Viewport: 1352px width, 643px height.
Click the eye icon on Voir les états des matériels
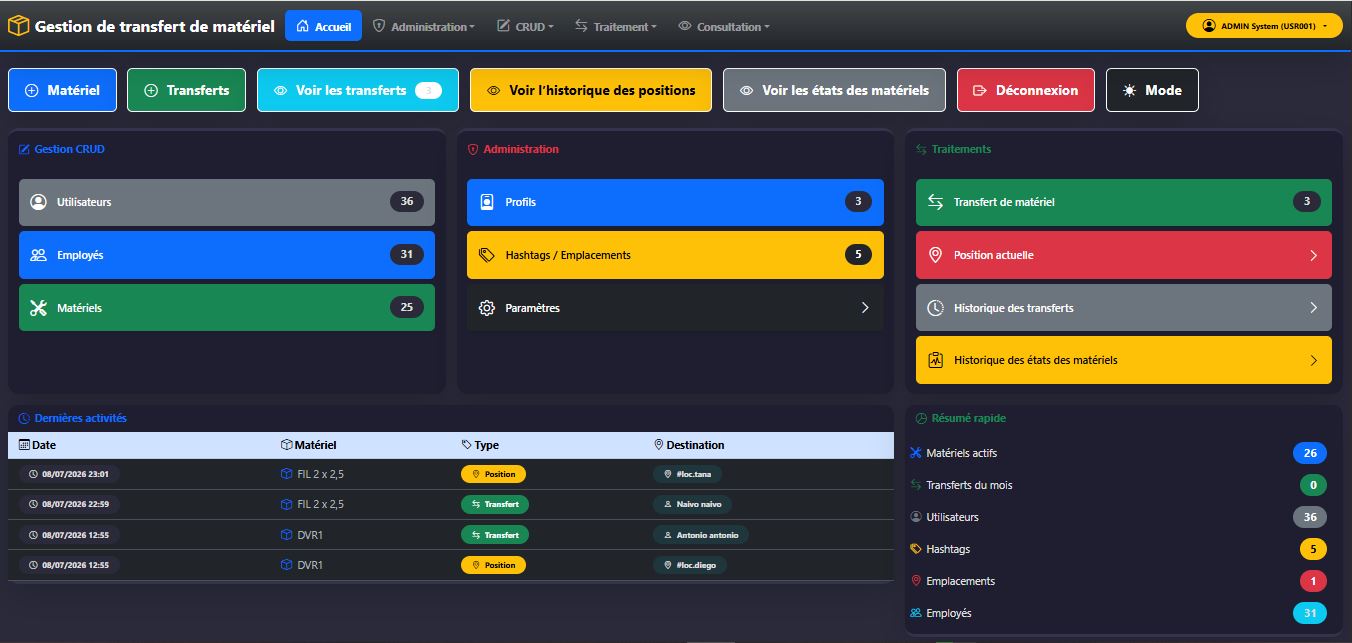coord(747,90)
